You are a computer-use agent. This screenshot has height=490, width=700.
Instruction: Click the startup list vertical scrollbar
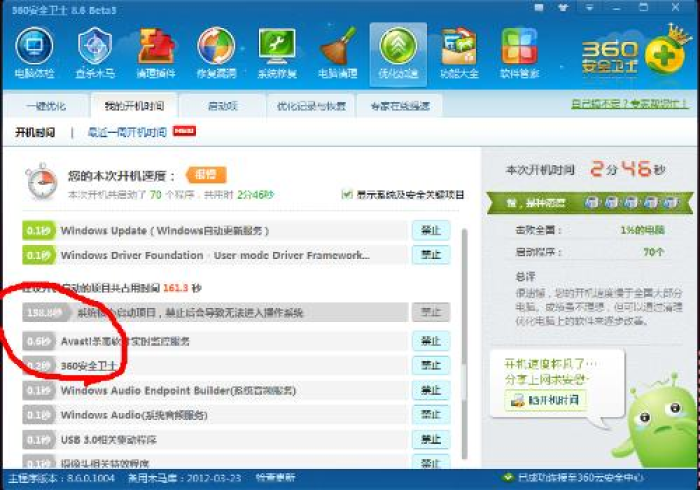pos(464,344)
